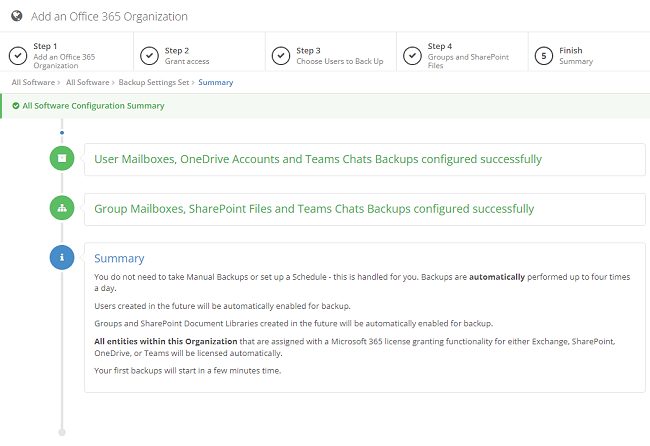Click the Step 2 checkmark circle
The height and width of the screenshot is (446, 650).
(x=149, y=56)
